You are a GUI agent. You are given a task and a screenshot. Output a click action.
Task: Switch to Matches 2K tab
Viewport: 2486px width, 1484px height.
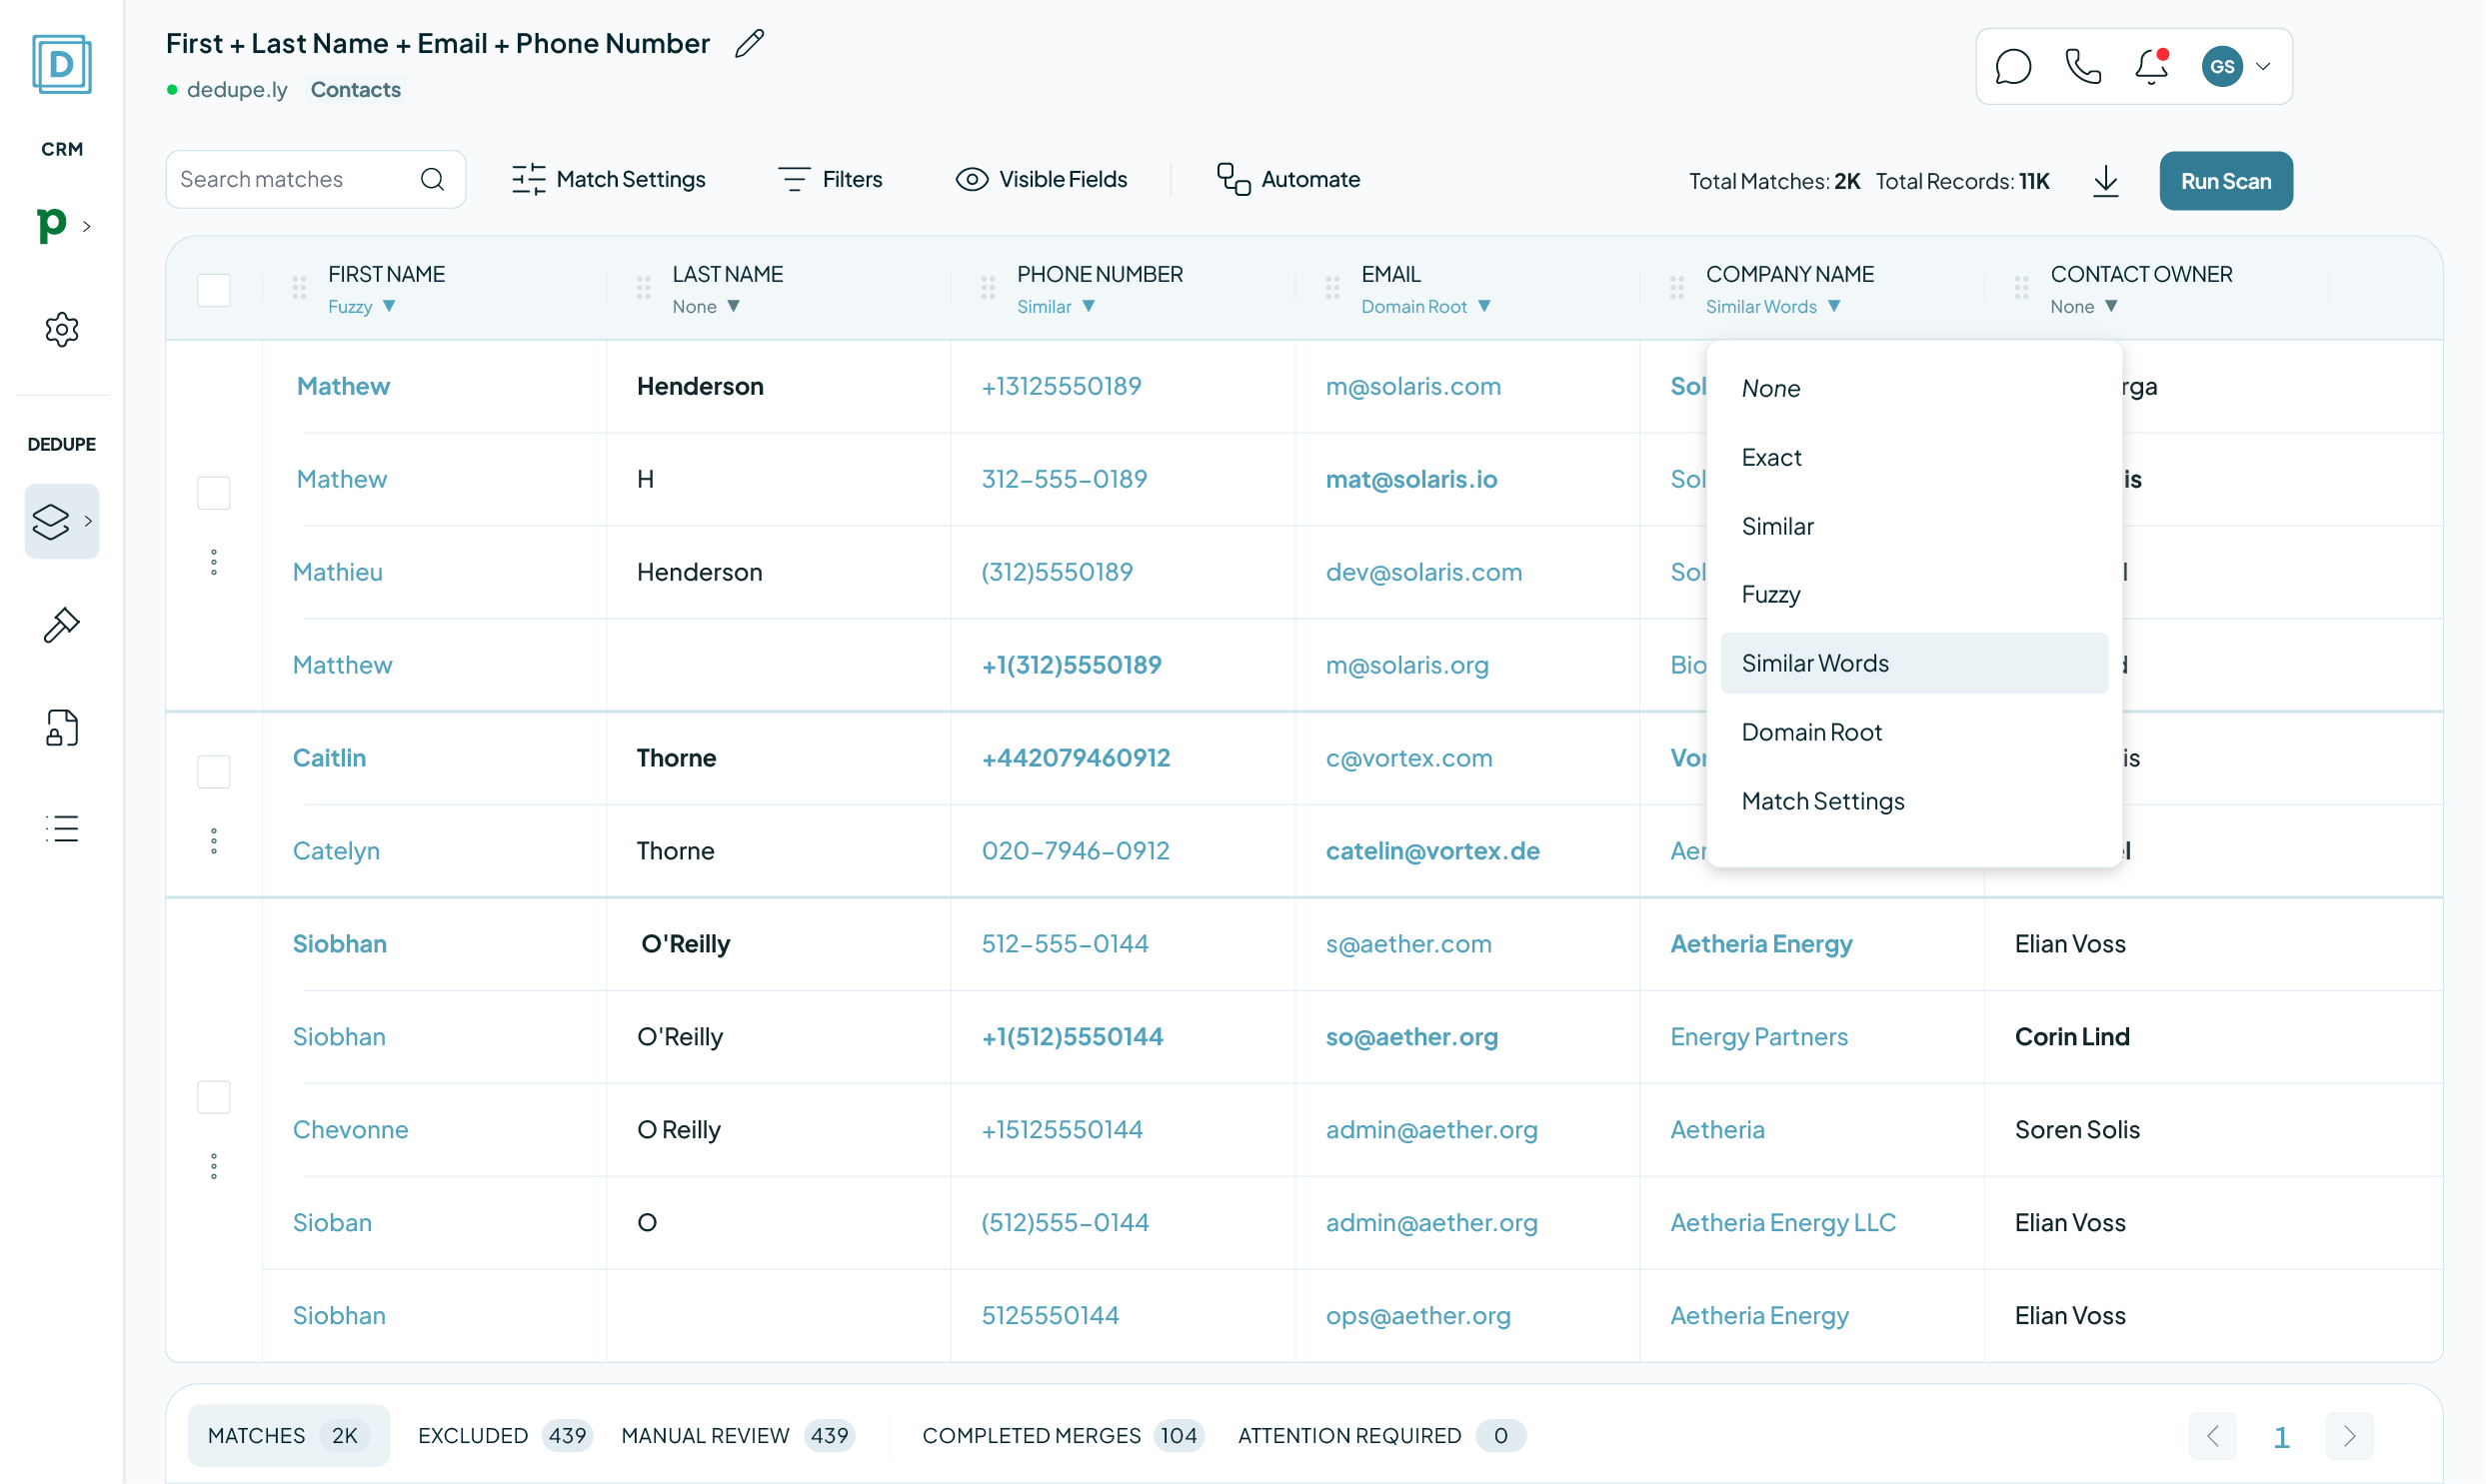click(x=288, y=1436)
